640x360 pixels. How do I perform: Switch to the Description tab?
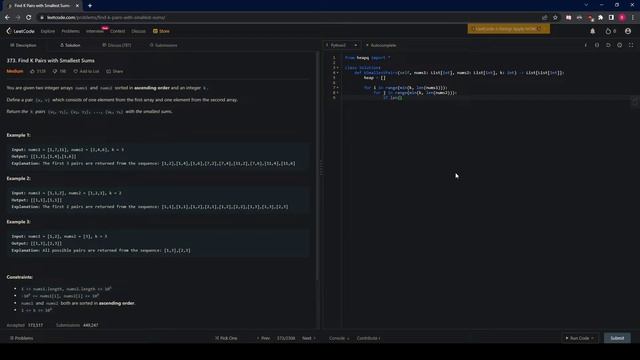coord(23,45)
